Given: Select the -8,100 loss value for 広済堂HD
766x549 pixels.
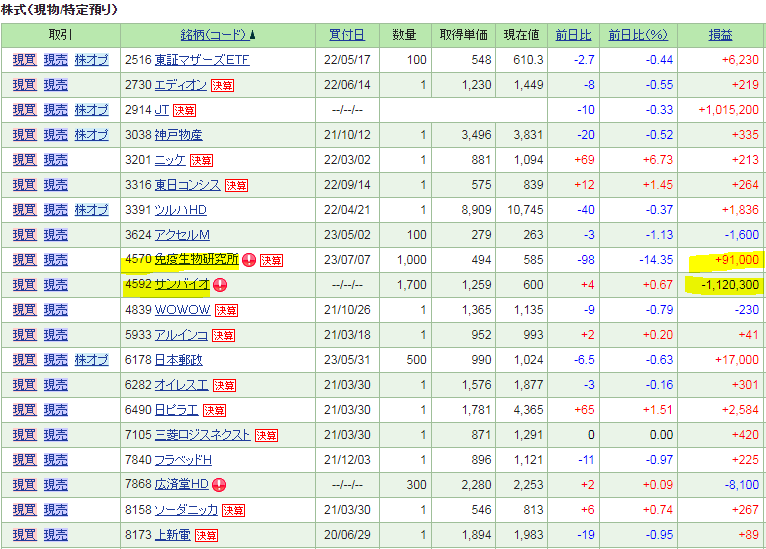Looking at the screenshot, I should (x=742, y=485).
